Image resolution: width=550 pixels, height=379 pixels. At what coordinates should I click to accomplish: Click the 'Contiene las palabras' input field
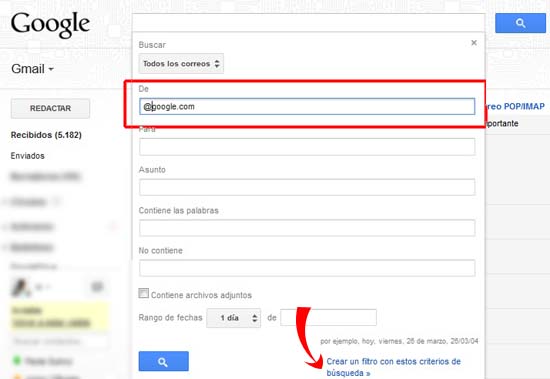coord(307,228)
